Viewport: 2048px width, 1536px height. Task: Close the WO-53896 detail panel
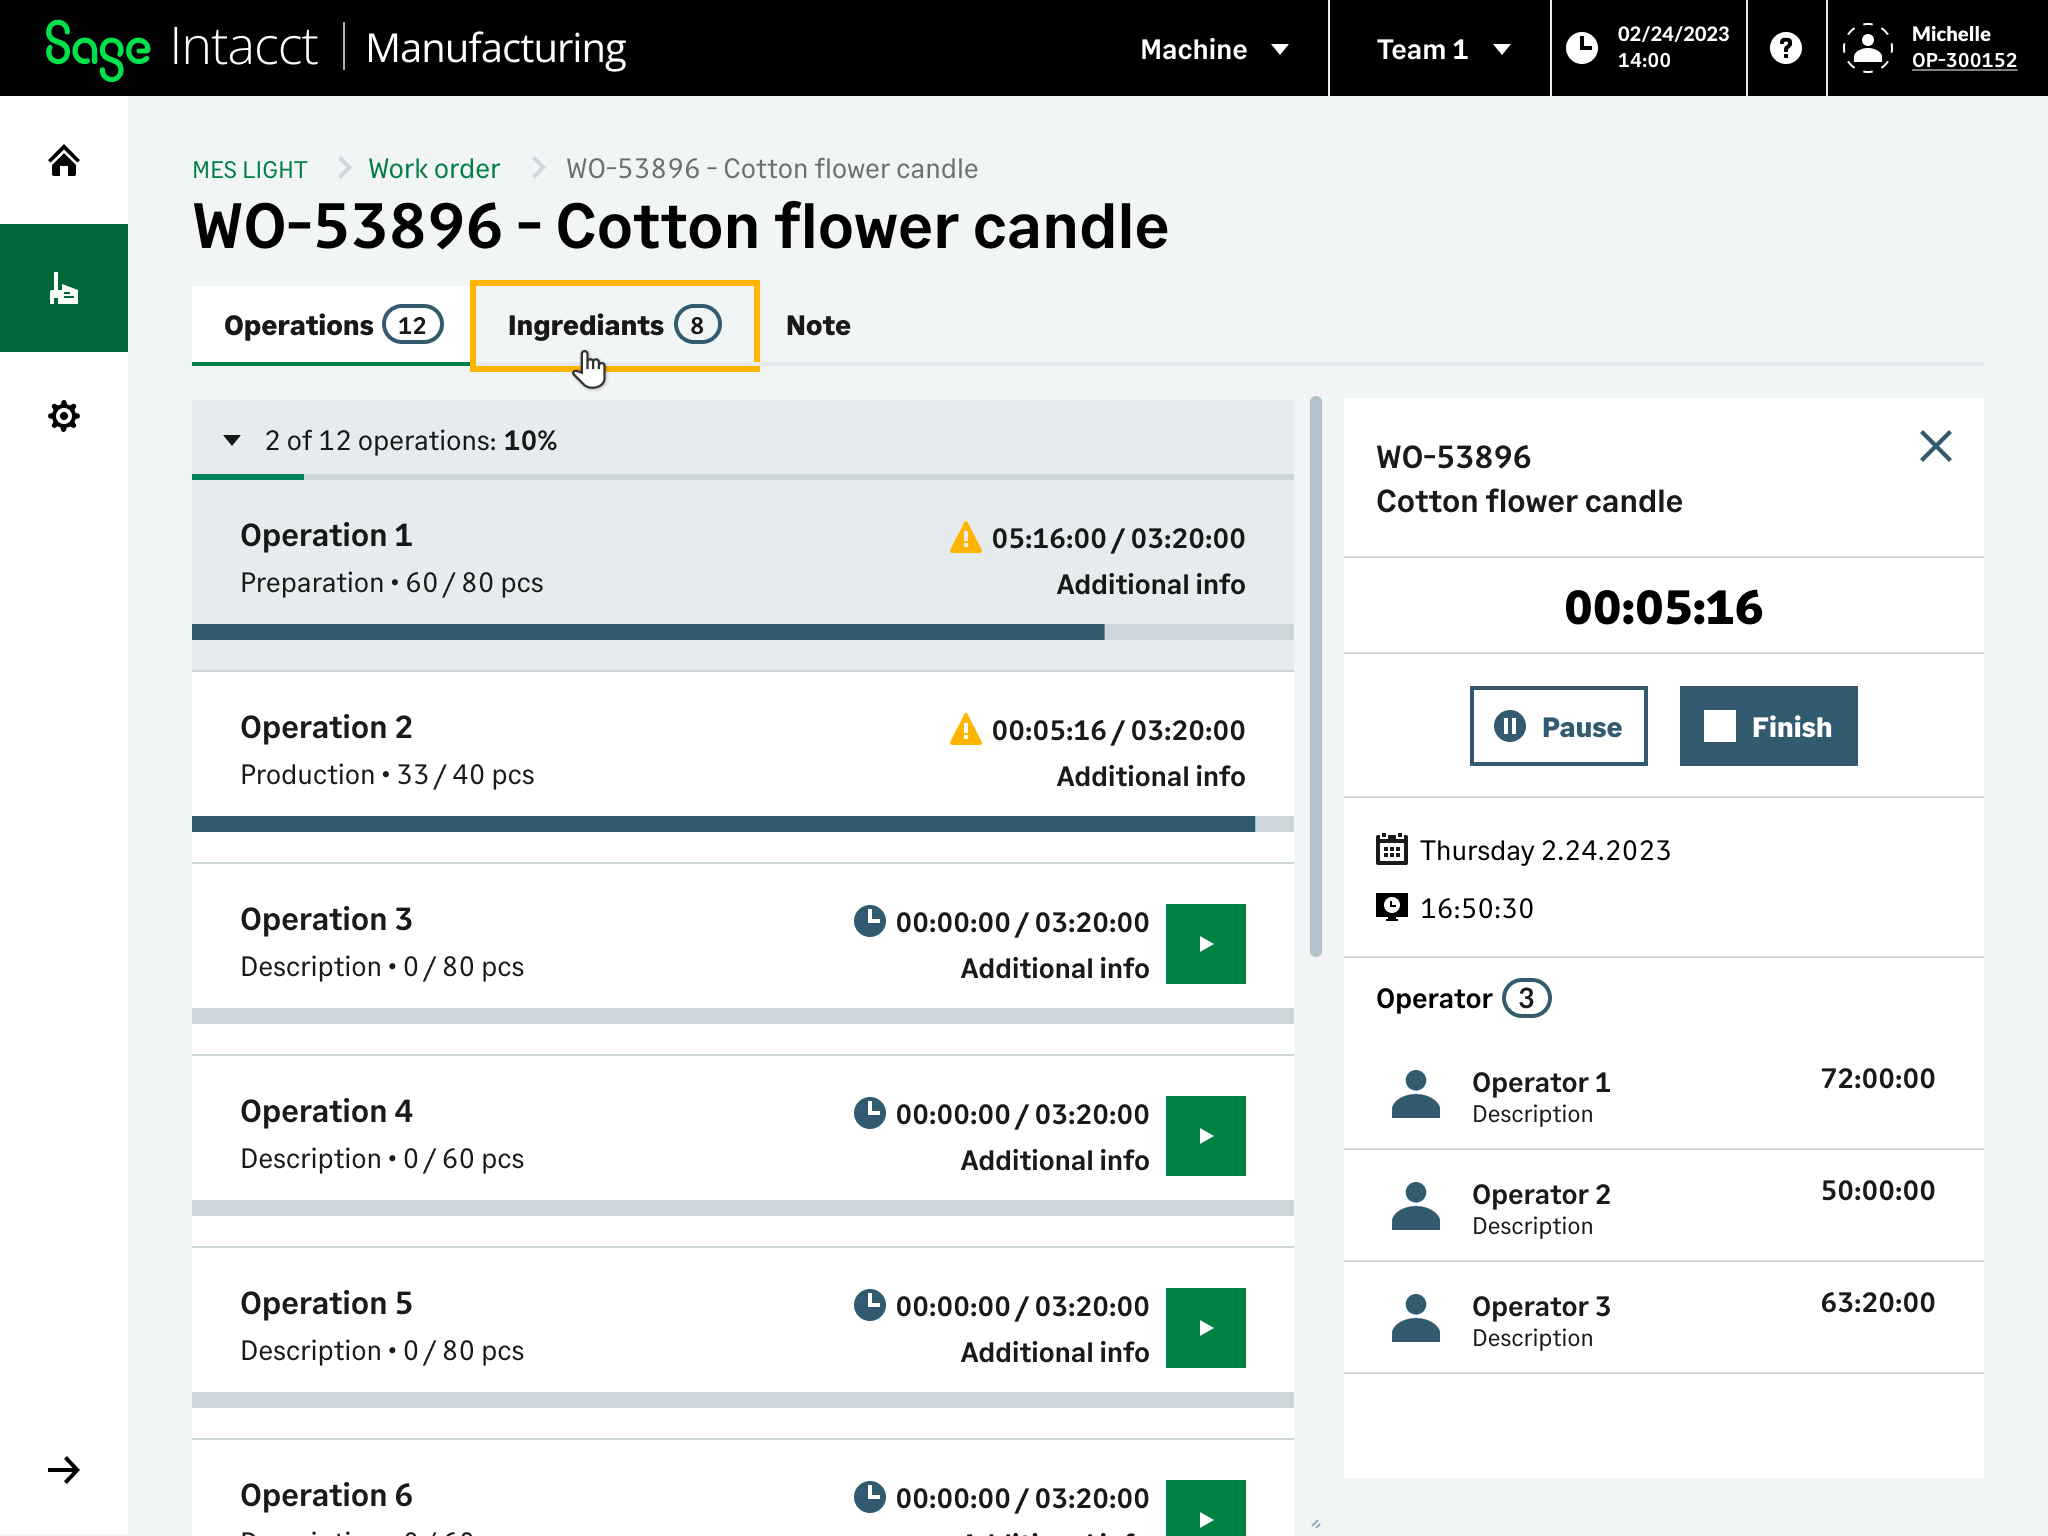pos(1934,447)
